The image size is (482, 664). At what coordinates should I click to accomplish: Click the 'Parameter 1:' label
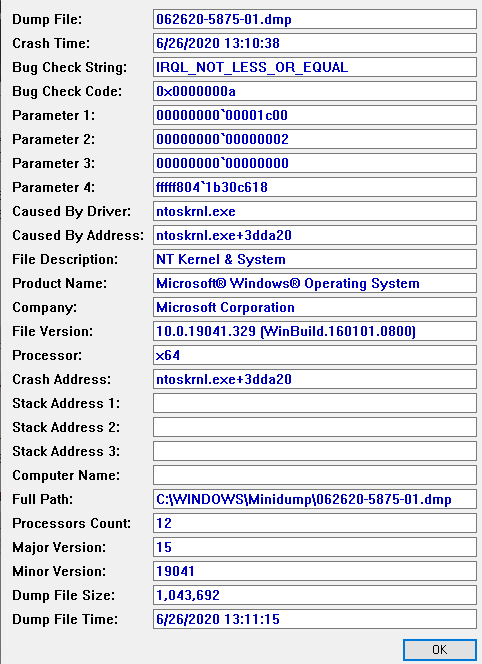pos(53,115)
